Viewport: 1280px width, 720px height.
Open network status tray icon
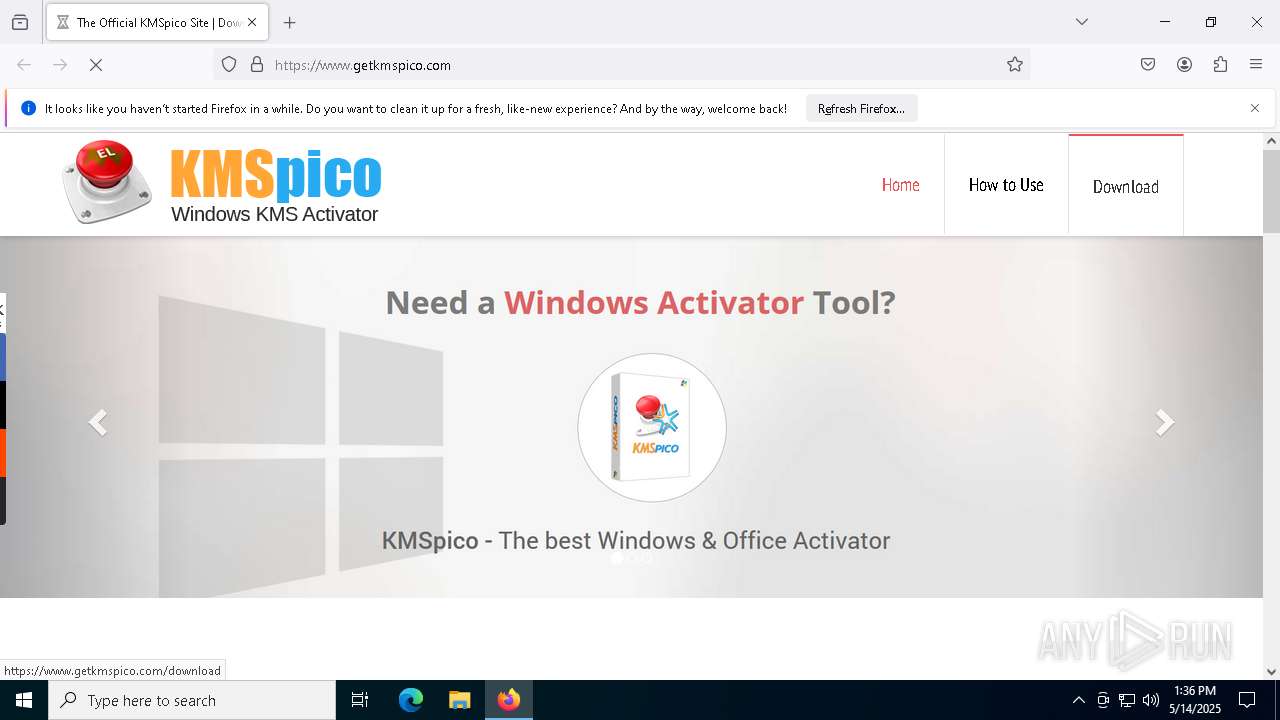(x=1127, y=700)
